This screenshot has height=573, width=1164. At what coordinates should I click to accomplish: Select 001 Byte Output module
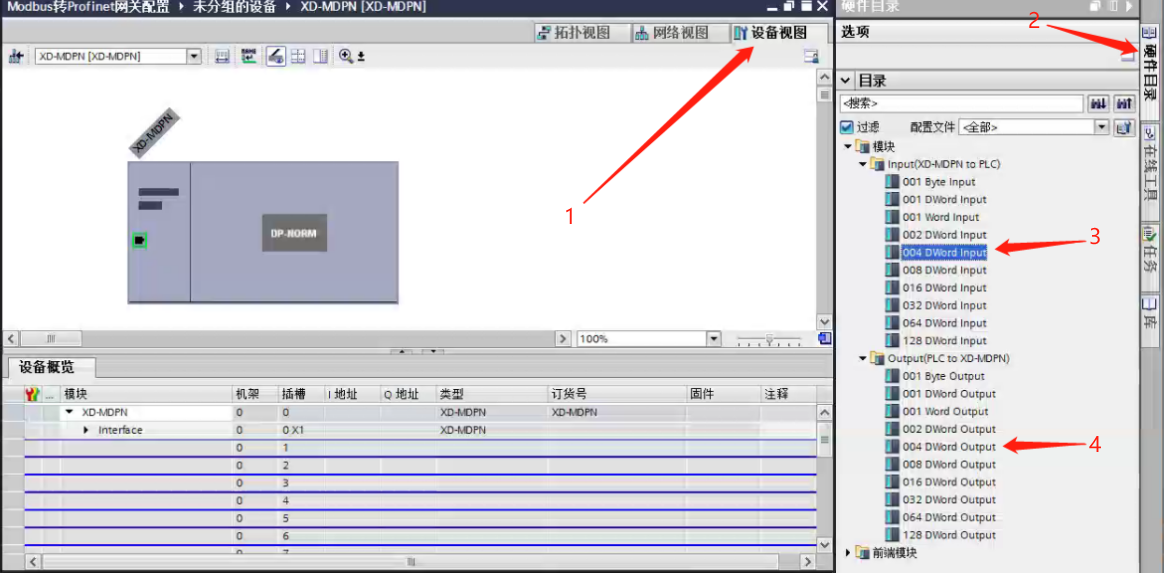click(943, 376)
